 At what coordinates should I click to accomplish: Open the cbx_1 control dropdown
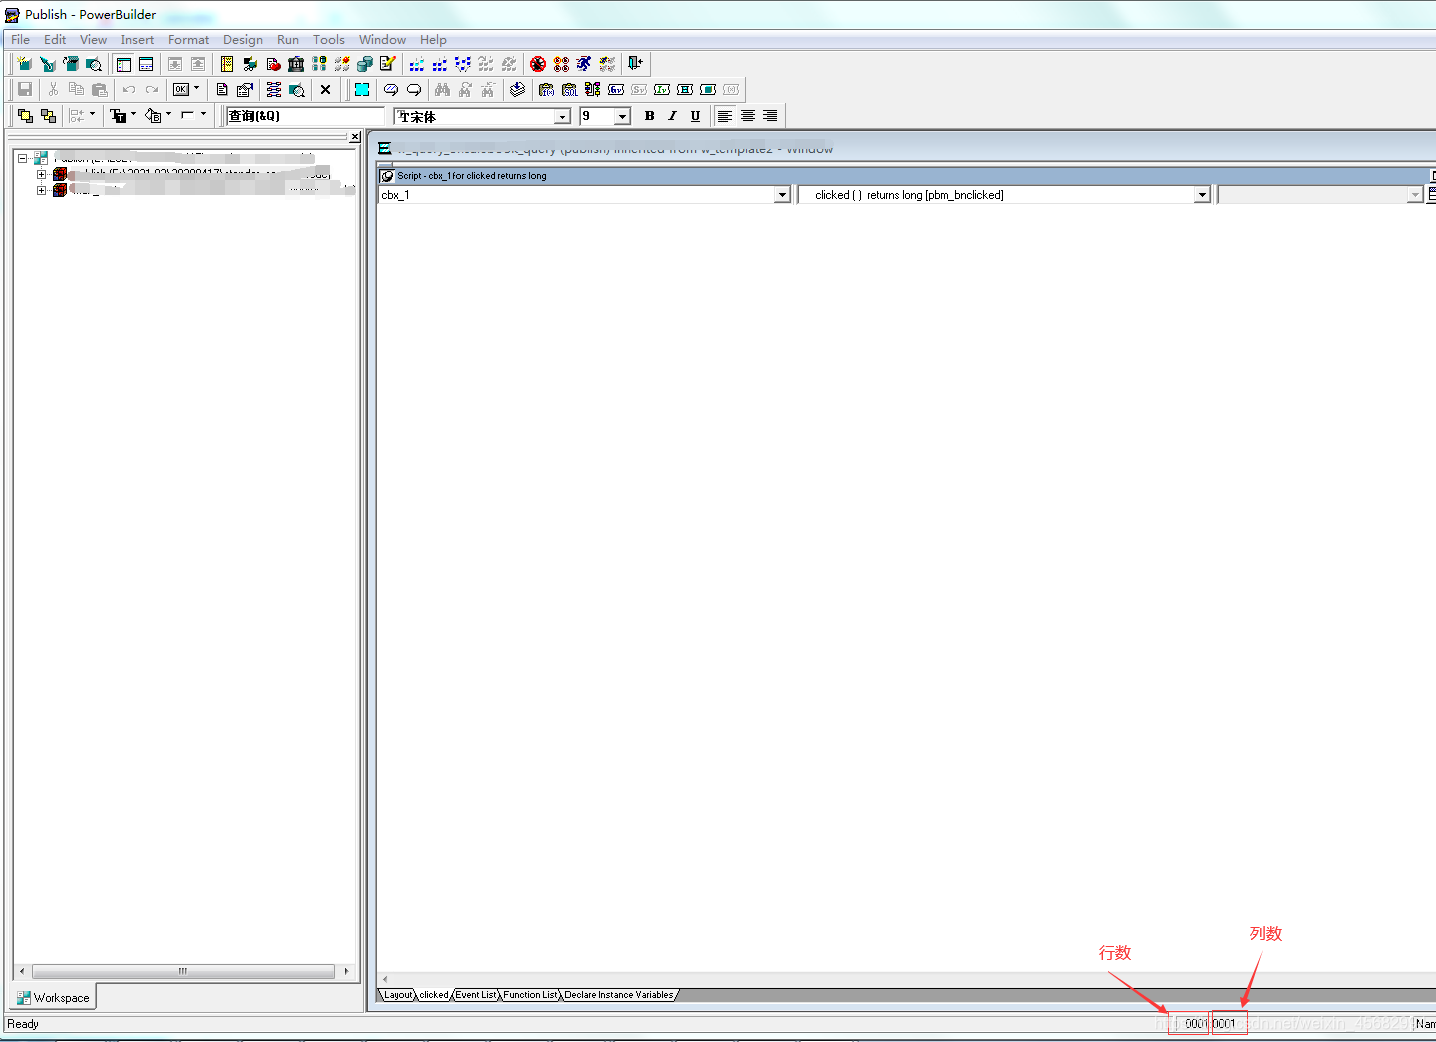(782, 195)
